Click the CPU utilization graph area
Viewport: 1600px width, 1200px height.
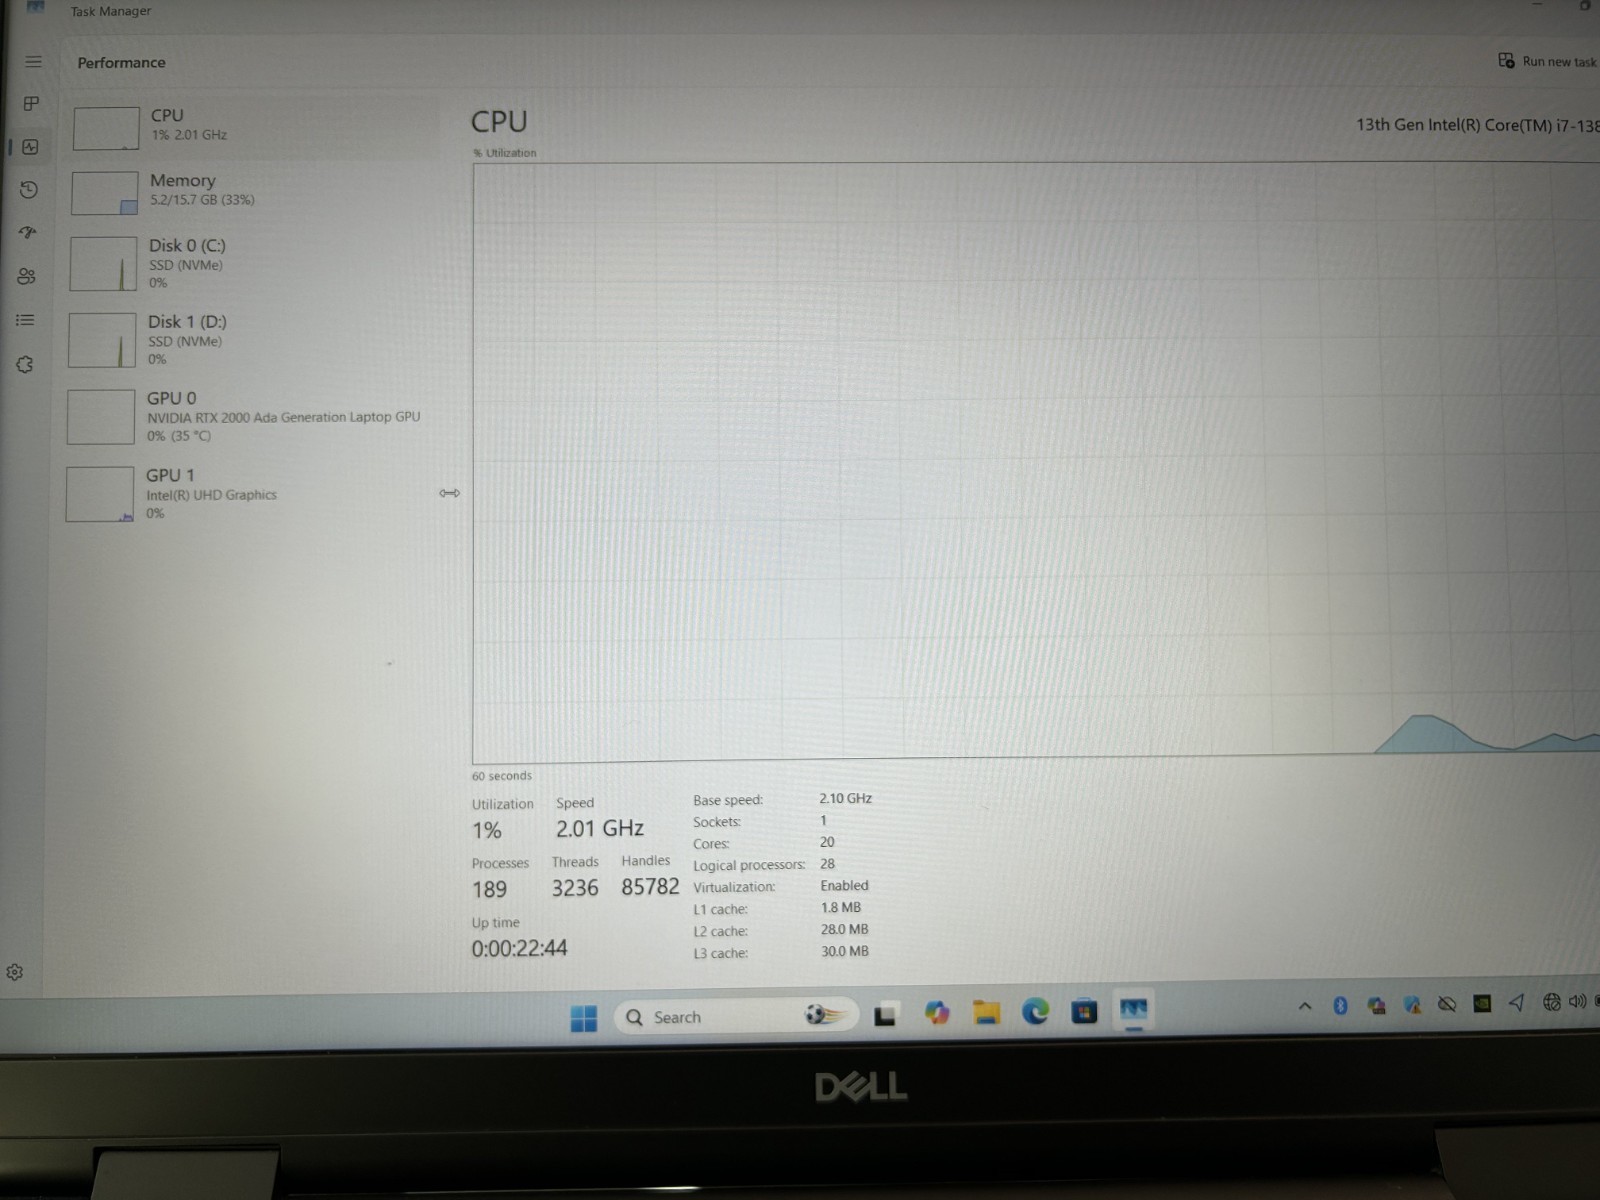pos(1035,460)
